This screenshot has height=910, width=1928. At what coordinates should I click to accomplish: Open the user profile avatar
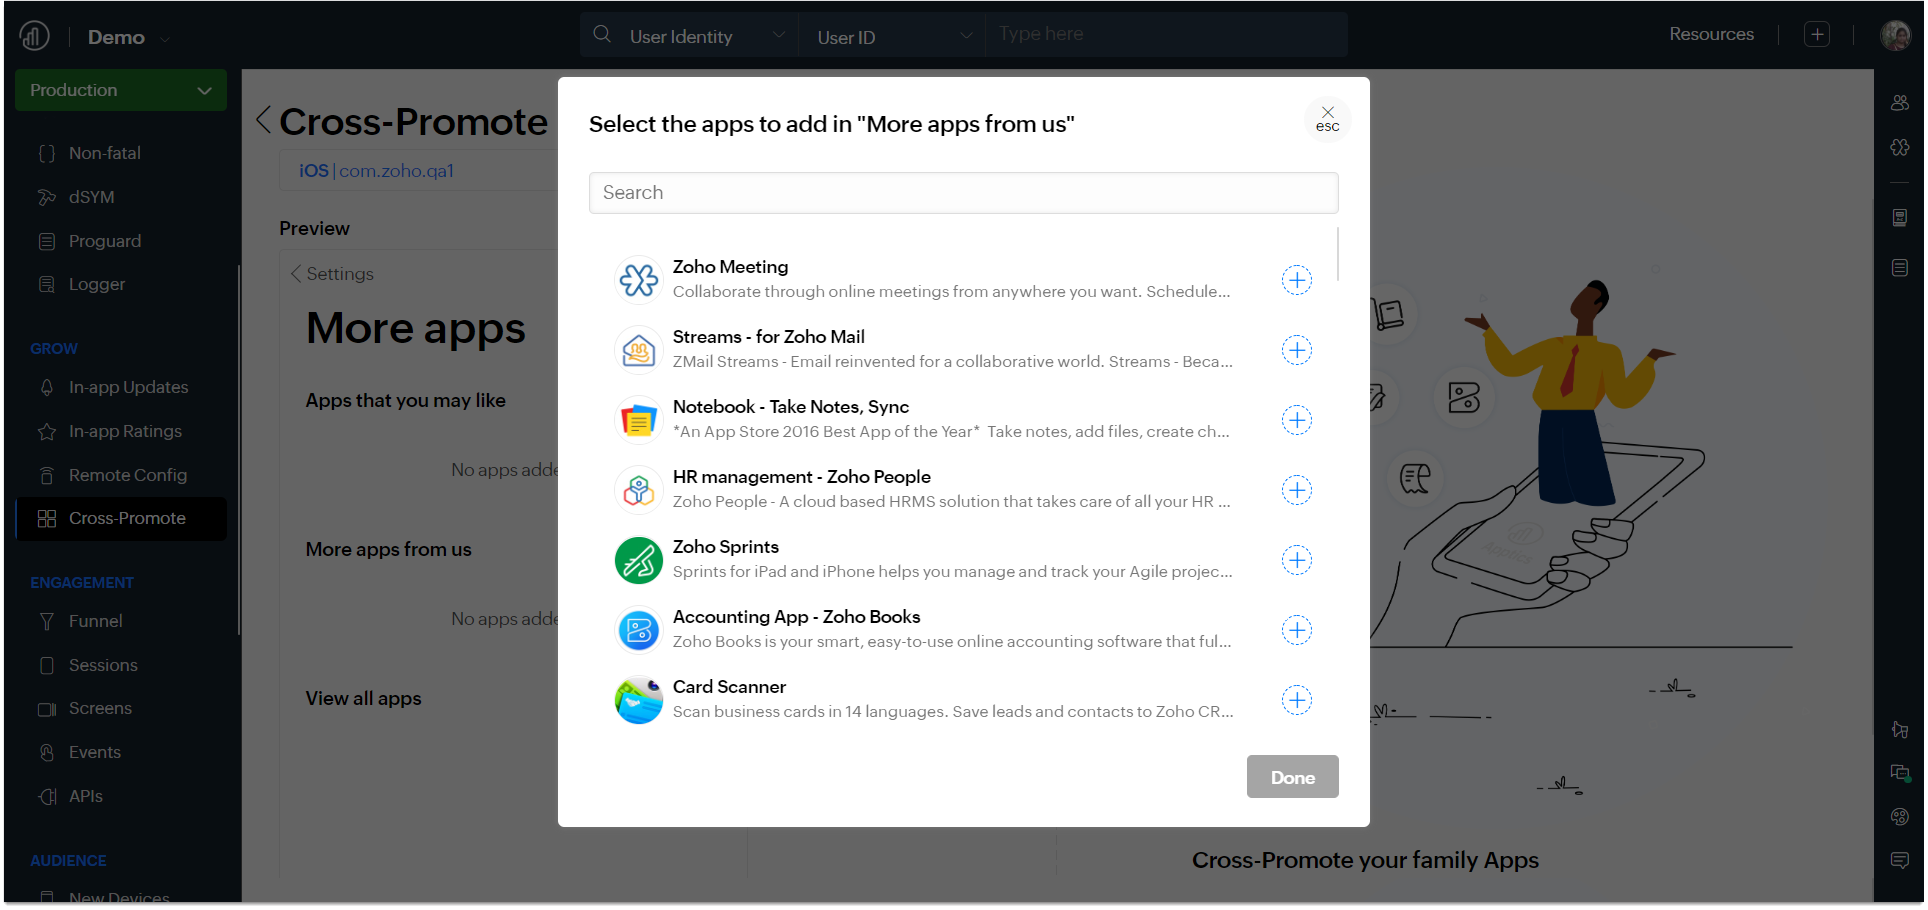click(x=1895, y=35)
